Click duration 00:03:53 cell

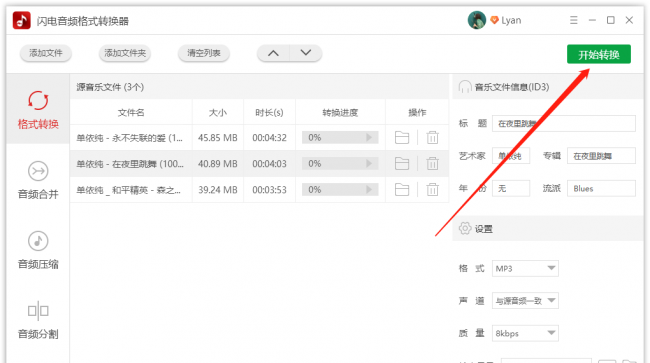click(x=269, y=190)
